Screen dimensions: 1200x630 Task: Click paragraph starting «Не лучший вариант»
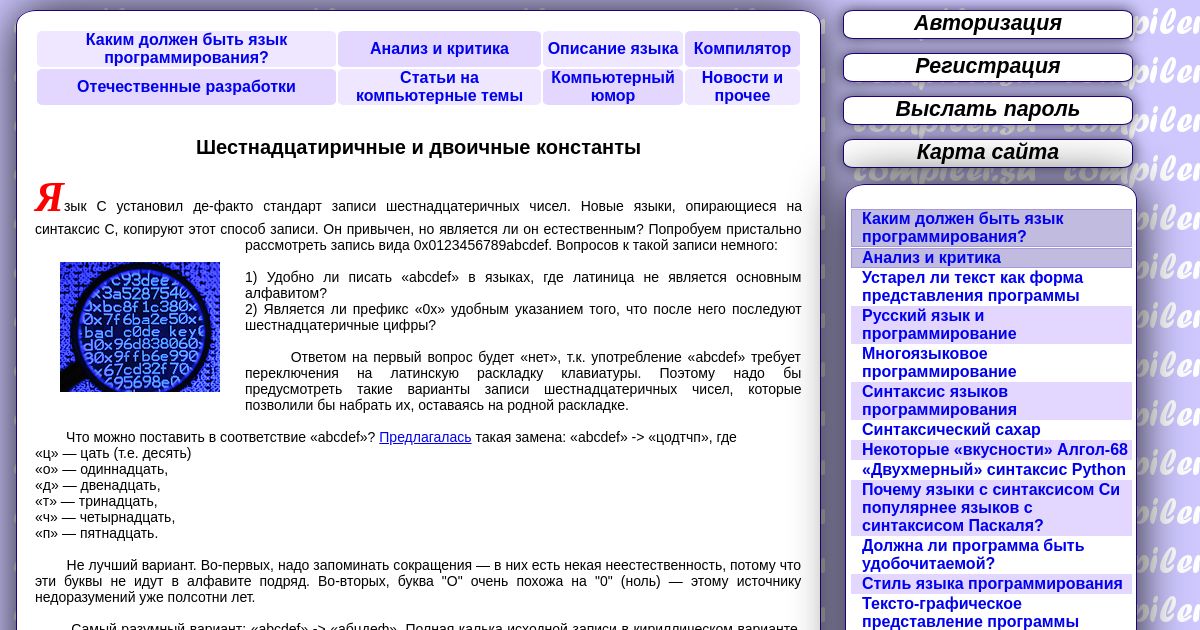point(418,581)
